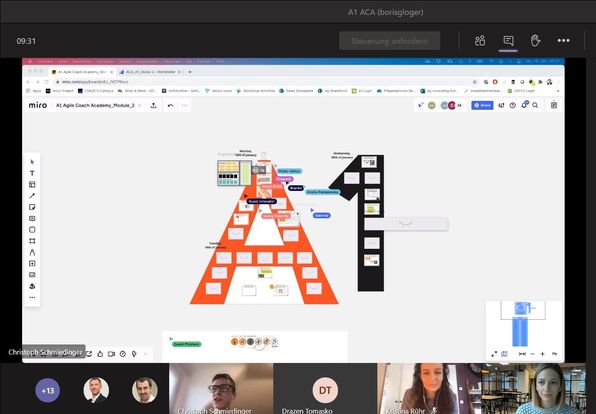This screenshot has width=596, height=414.
Task: Toggle the Teams meeting chat panel
Action: 508,41
